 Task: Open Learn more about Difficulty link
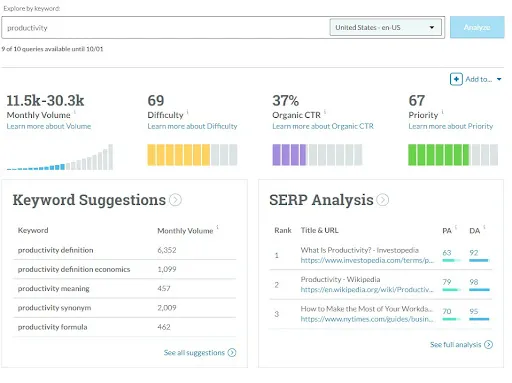pos(192,126)
